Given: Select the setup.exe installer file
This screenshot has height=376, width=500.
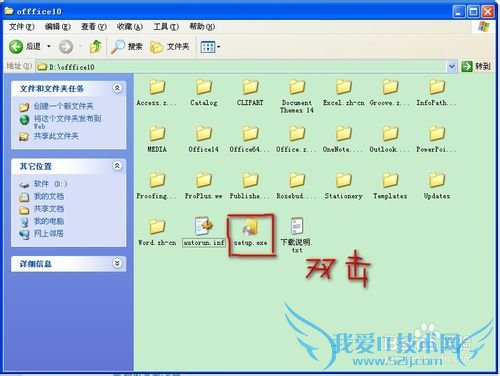Looking at the screenshot, I should 250,233.
